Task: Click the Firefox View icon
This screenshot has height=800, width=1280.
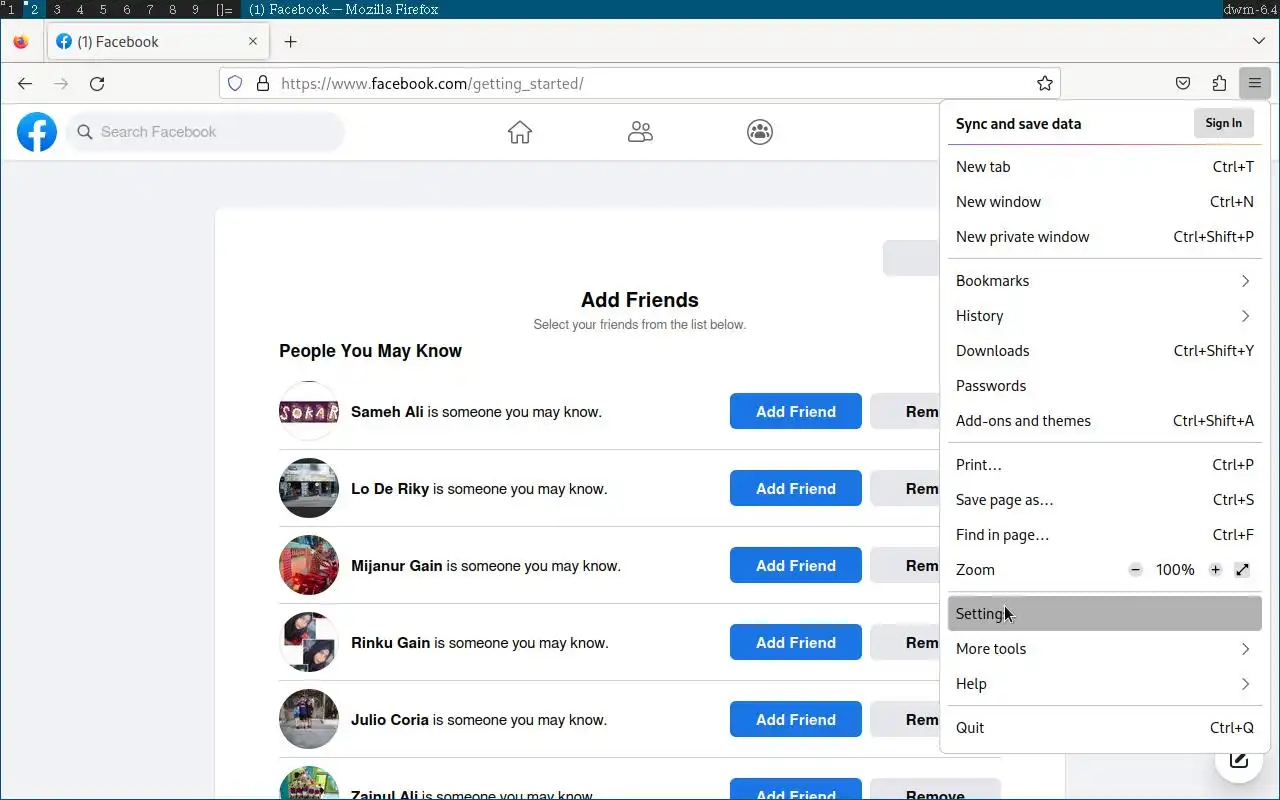Action: tap(21, 42)
